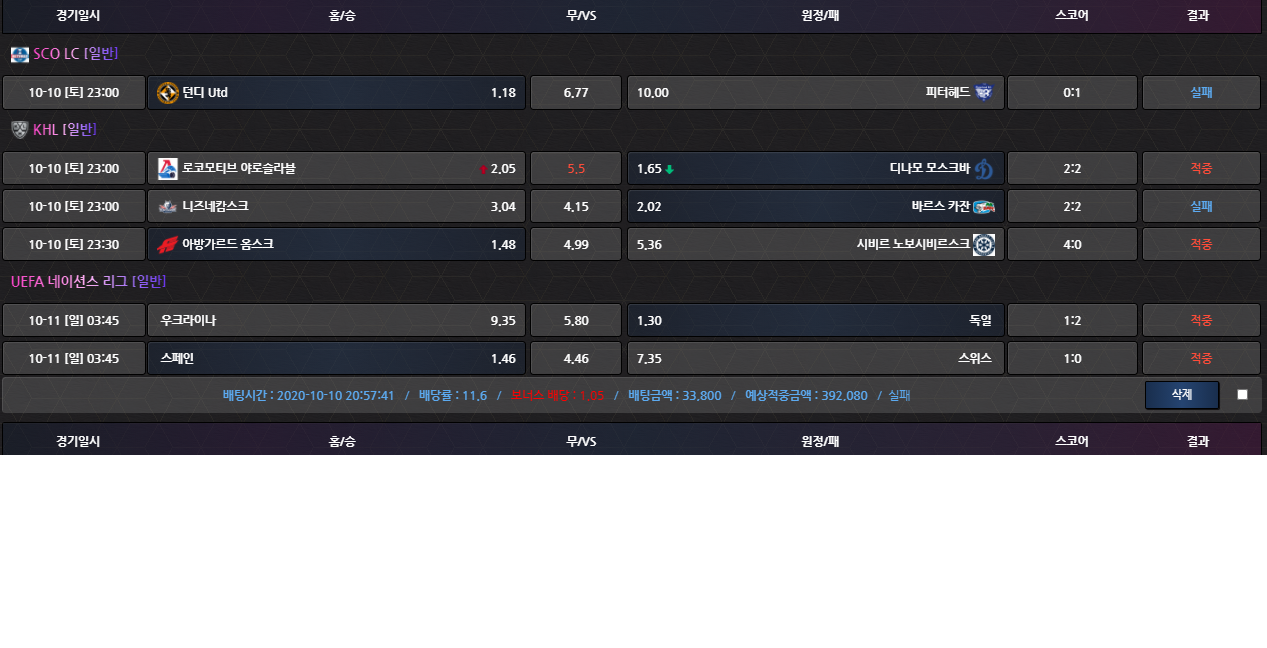Viewport: 1267px width, 648px height.
Task: Tick the checkbox next to the 삭제 button
Action: 1242,395
